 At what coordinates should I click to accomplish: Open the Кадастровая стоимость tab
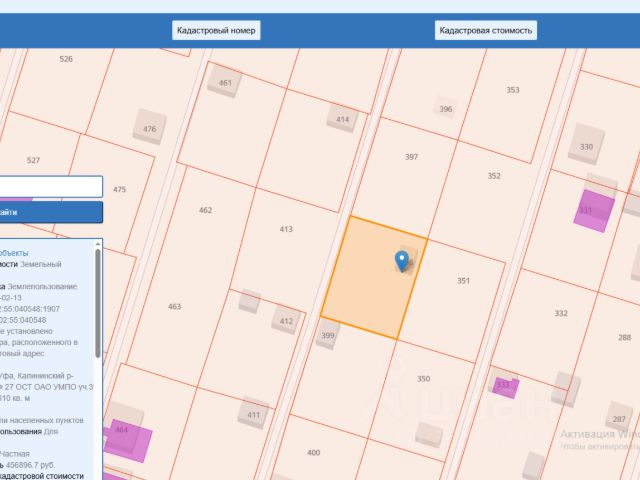pyautogui.click(x=486, y=30)
